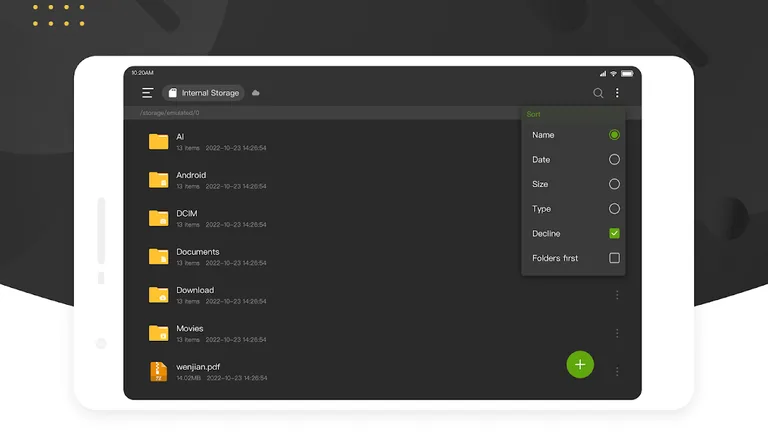Click the Sort header label

[533, 114]
